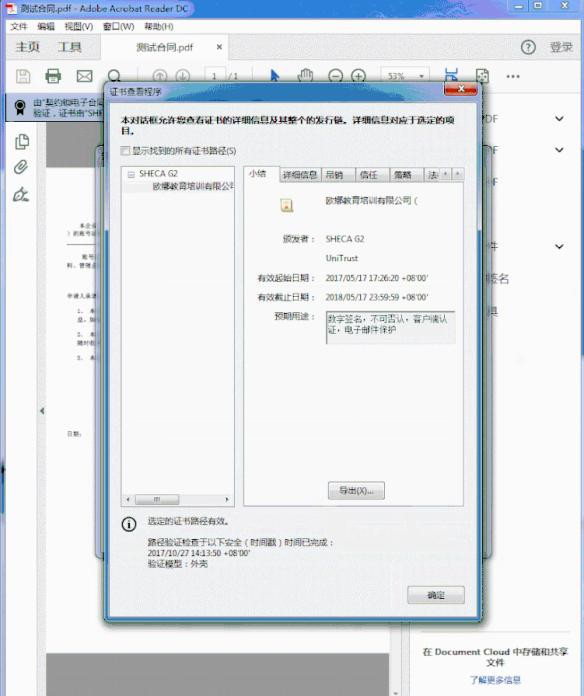Click the 确定 button
Viewport: 584px width, 696px height.
(x=436, y=595)
